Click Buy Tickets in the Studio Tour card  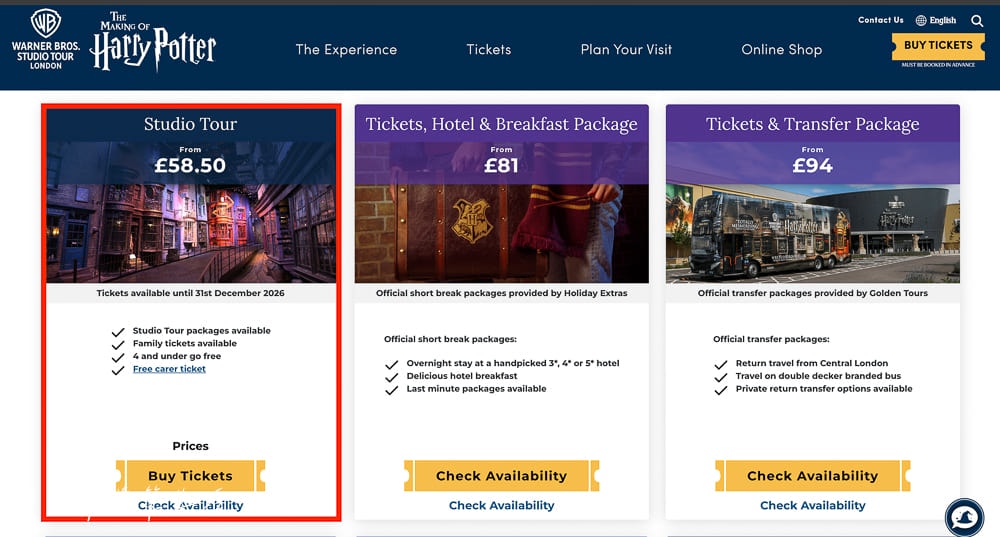pyautogui.click(x=191, y=476)
